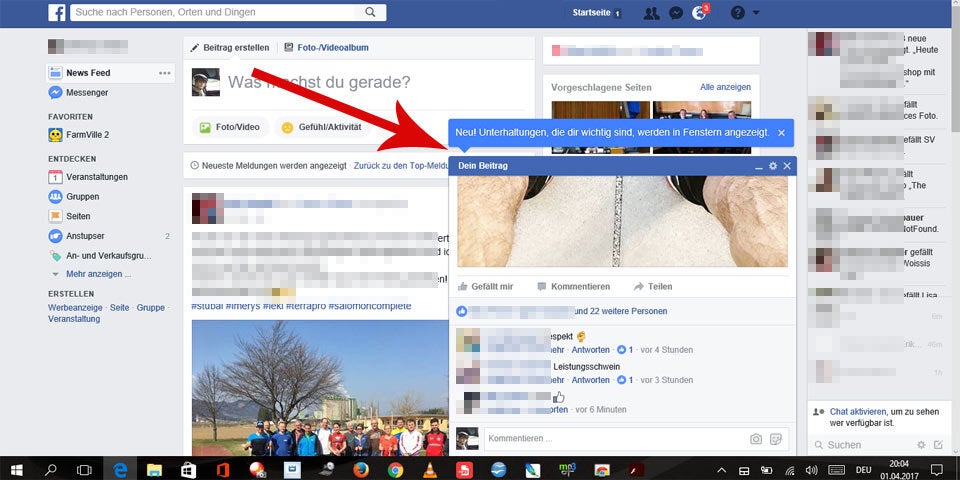Open Firefox from the taskbar

click(361, 470)
